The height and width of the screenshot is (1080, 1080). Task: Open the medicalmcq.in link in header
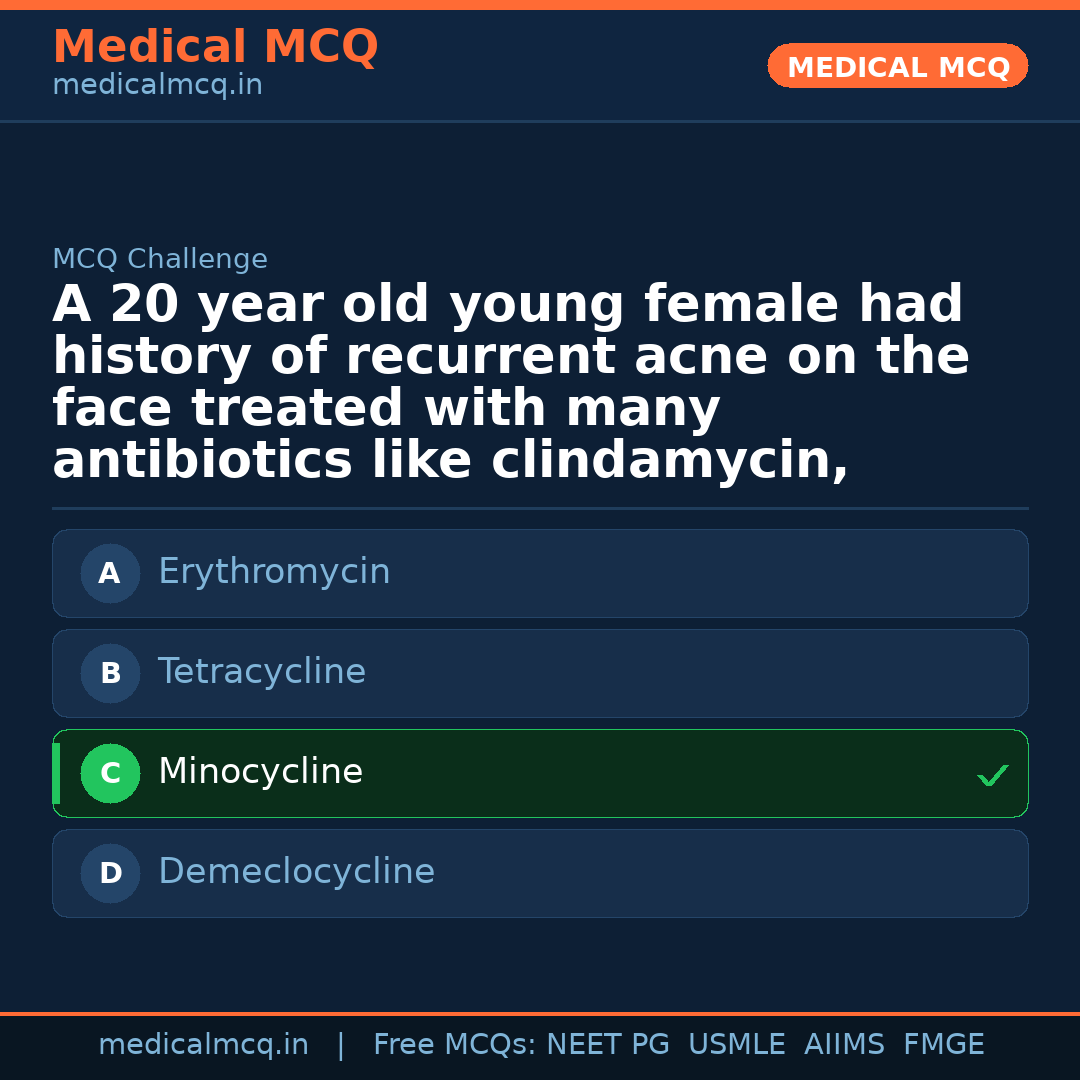click(x=157, y=86)
